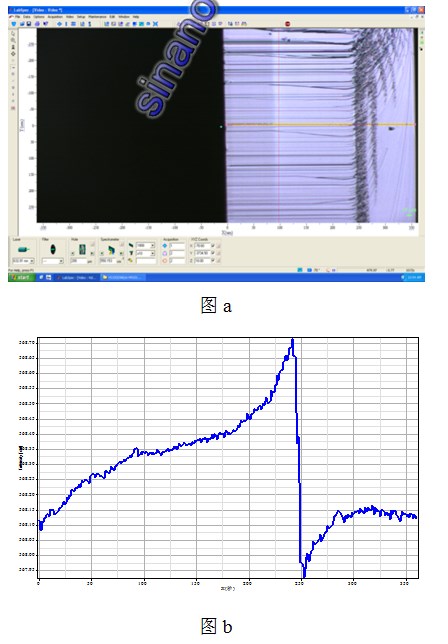This screenshot has height=644, width=448.
Task: Toggle the Y coordinate checkbox
Action: coord(213,253)
